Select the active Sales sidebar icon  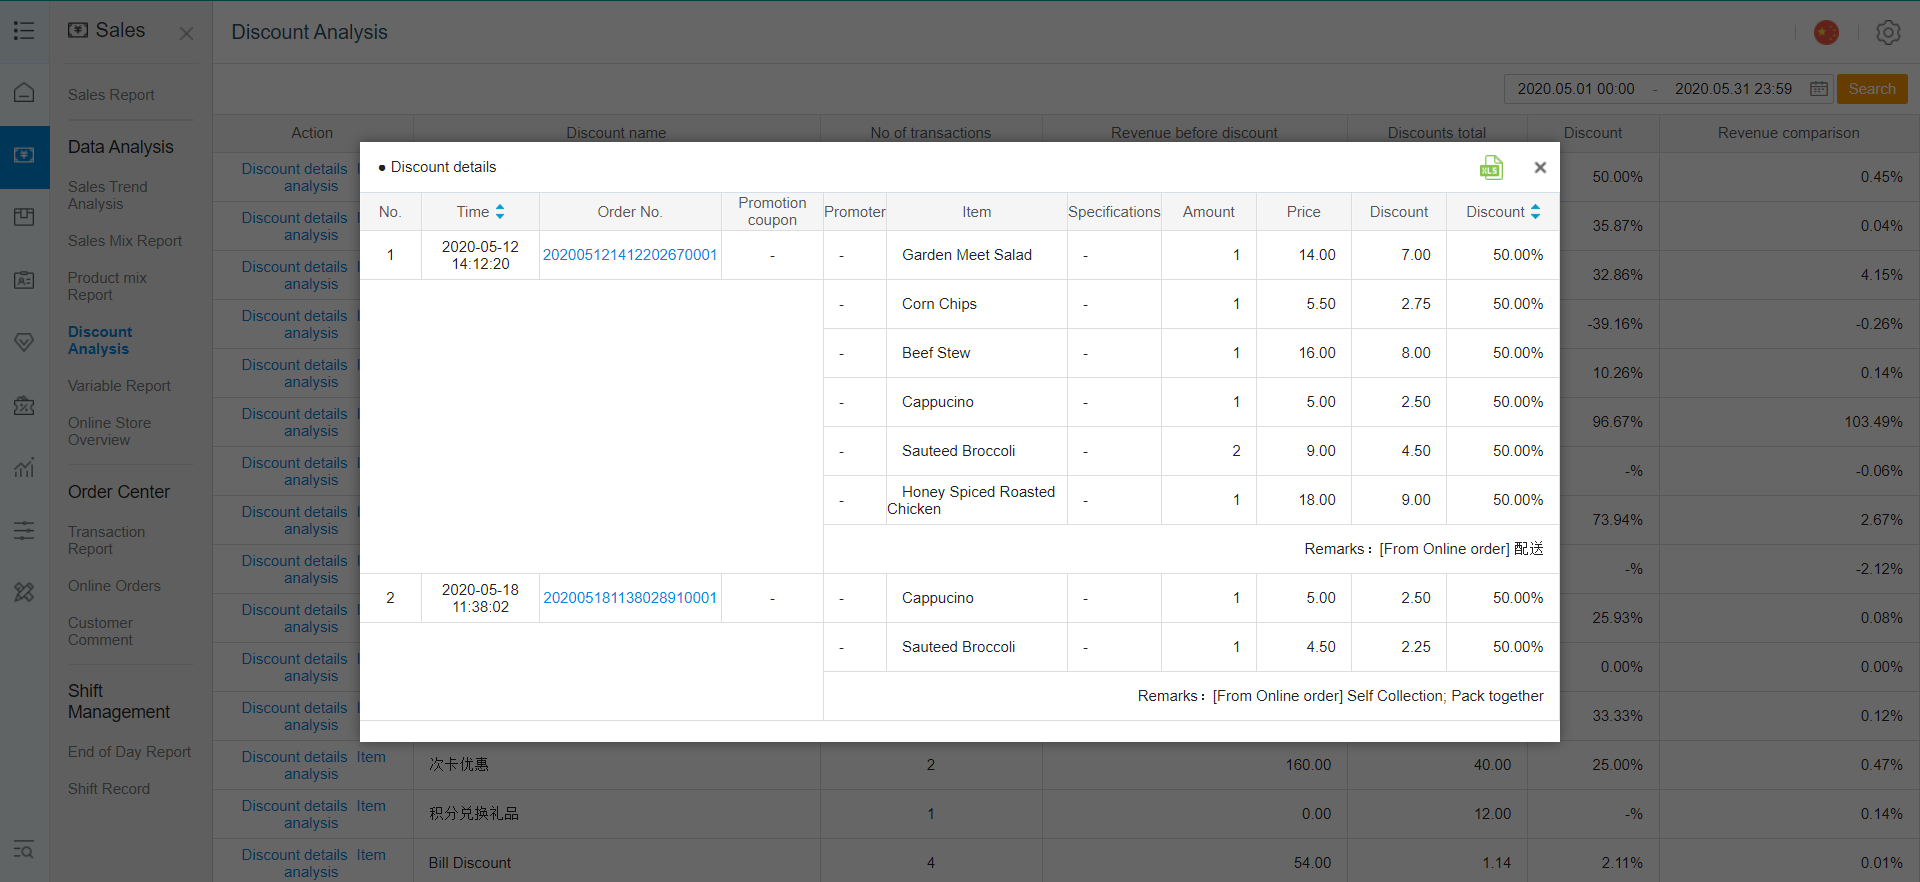(x=24, y=155)
